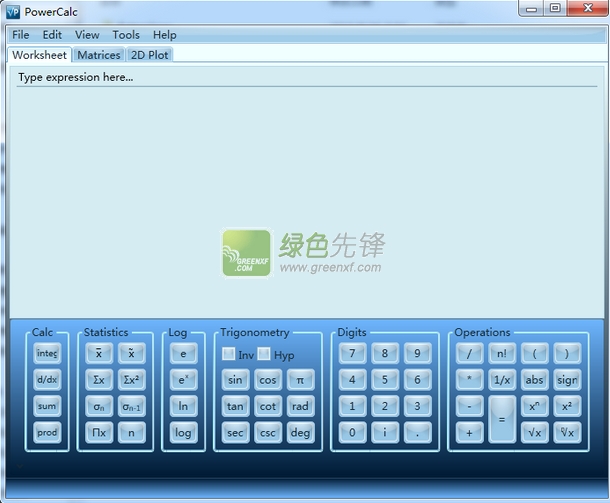Click digit 3 button
The height and width of the screenshot is (503, 610).
tap(417, 406)
